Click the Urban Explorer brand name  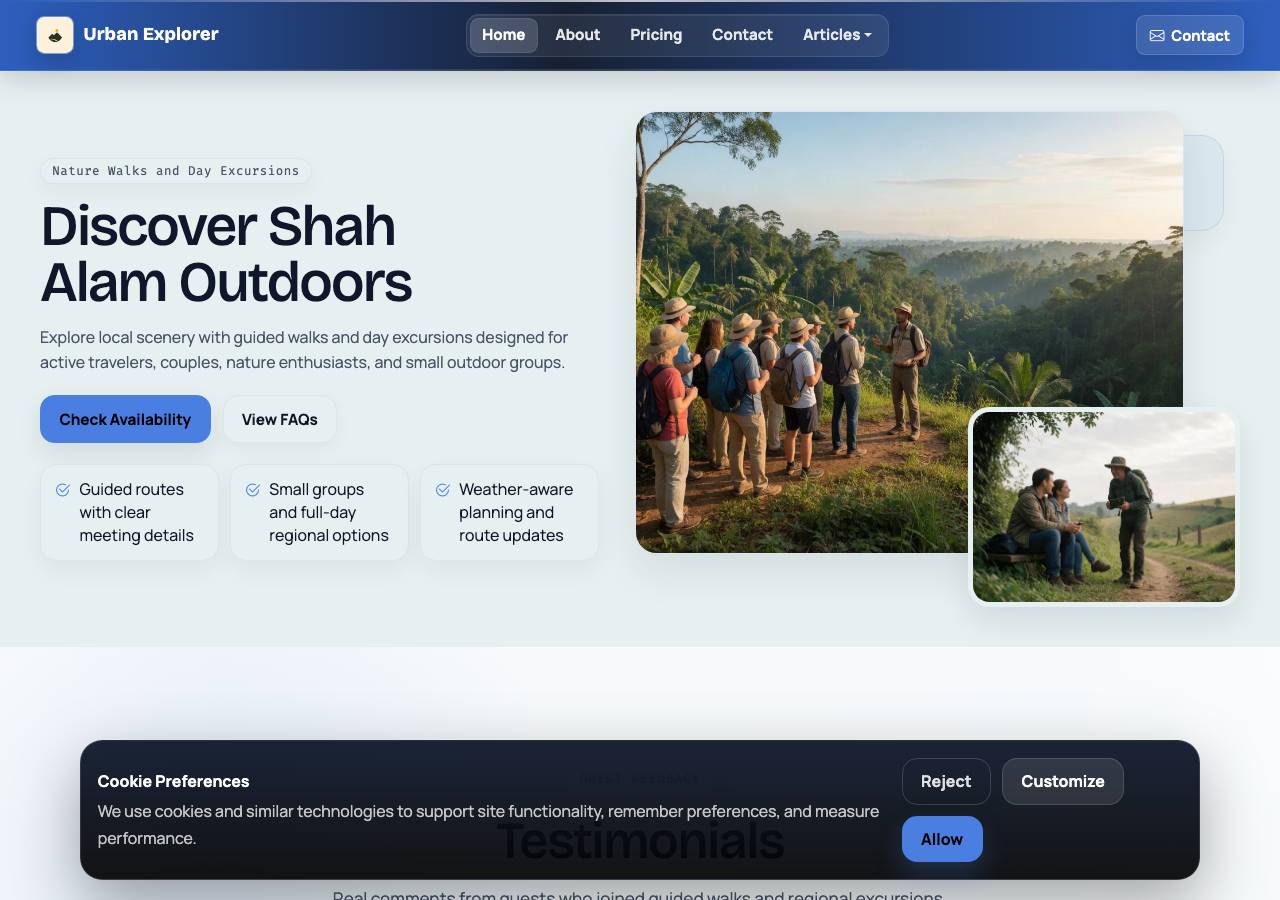tap(151, 34)
